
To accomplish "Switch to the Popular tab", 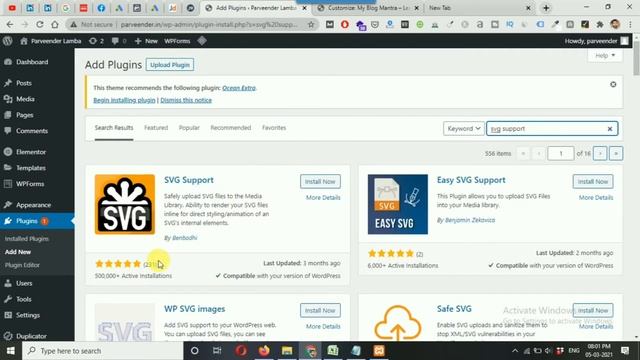I will point(189,128).
